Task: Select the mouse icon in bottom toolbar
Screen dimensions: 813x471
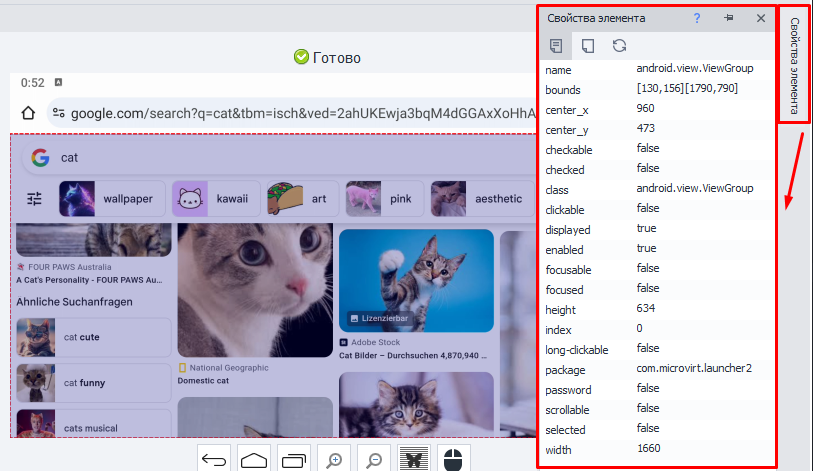Action: pos(453,460)
